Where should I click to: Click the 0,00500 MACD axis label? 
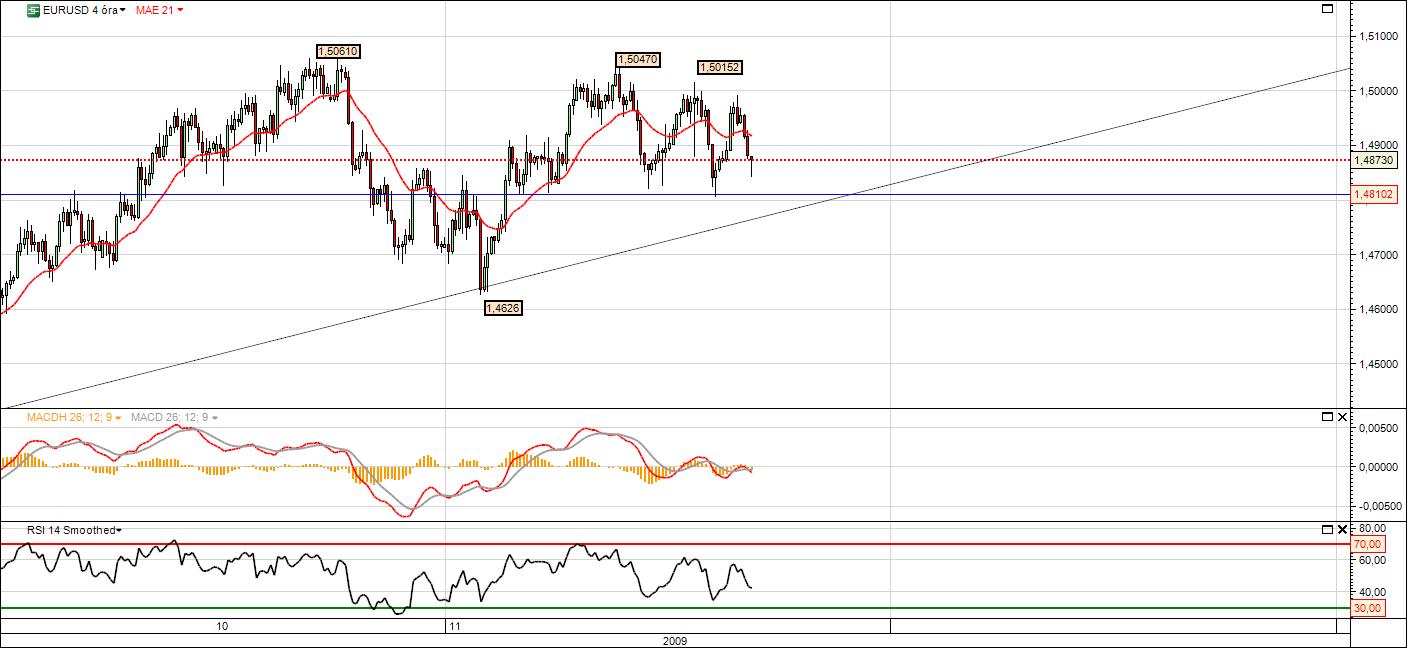click(1378, 428)
